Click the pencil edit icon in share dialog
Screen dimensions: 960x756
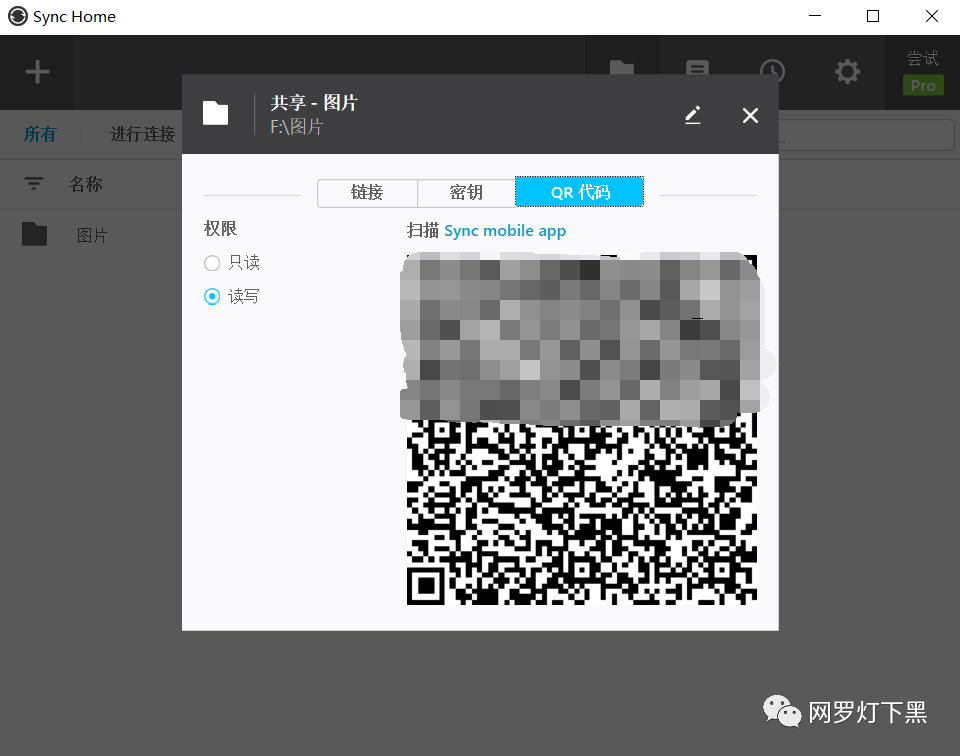coord(692,115)
